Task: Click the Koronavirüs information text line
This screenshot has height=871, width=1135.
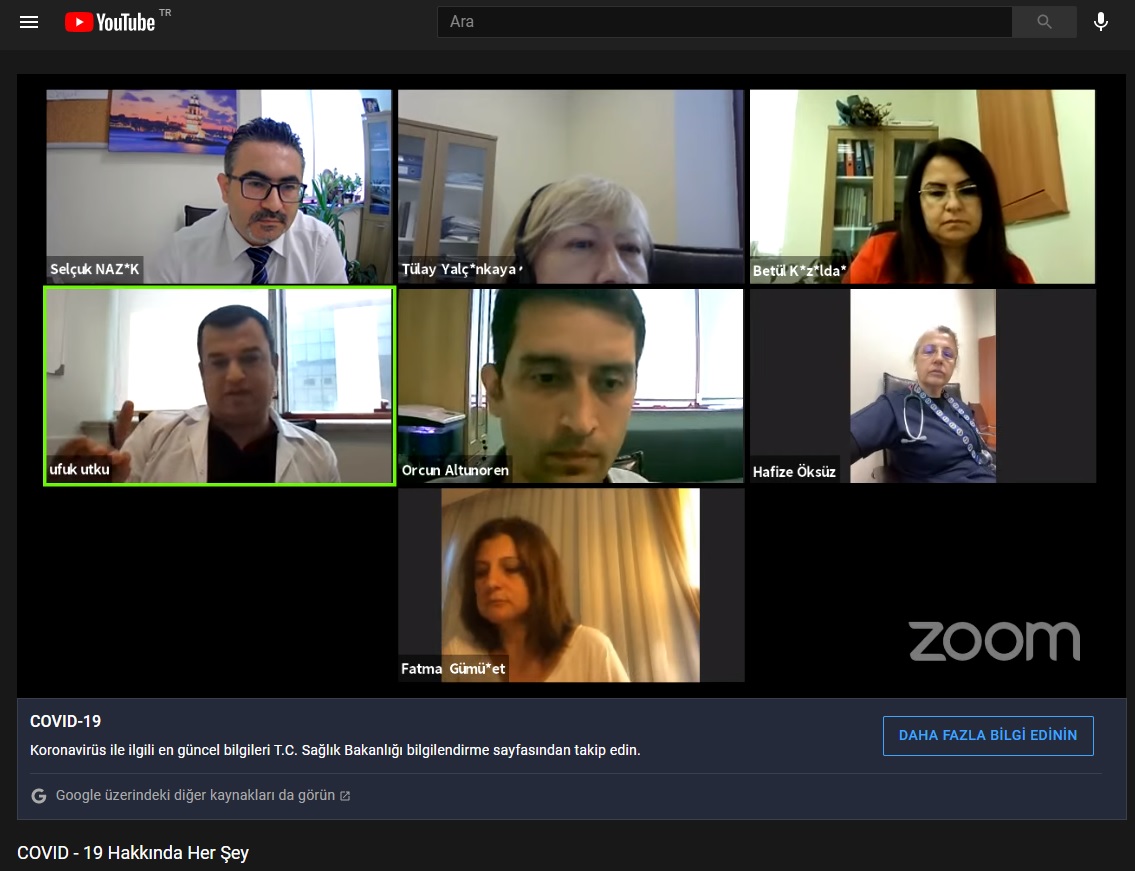Action: [335, 750]
